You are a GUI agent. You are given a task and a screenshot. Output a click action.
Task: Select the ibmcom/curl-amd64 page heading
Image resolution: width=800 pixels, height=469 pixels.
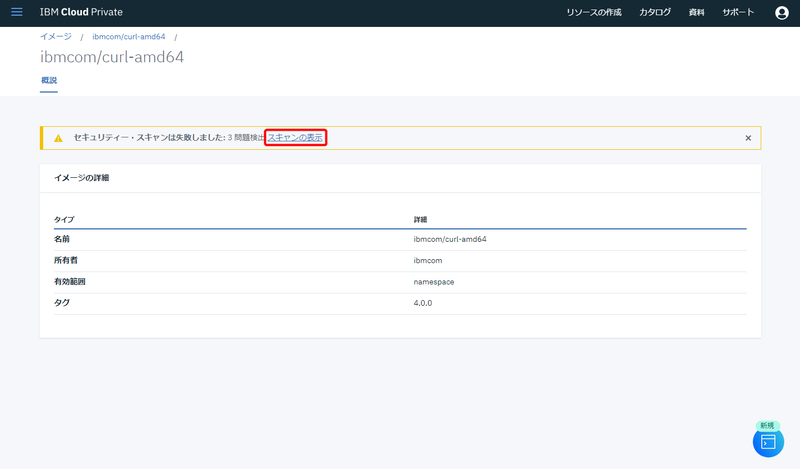[112, 57]
